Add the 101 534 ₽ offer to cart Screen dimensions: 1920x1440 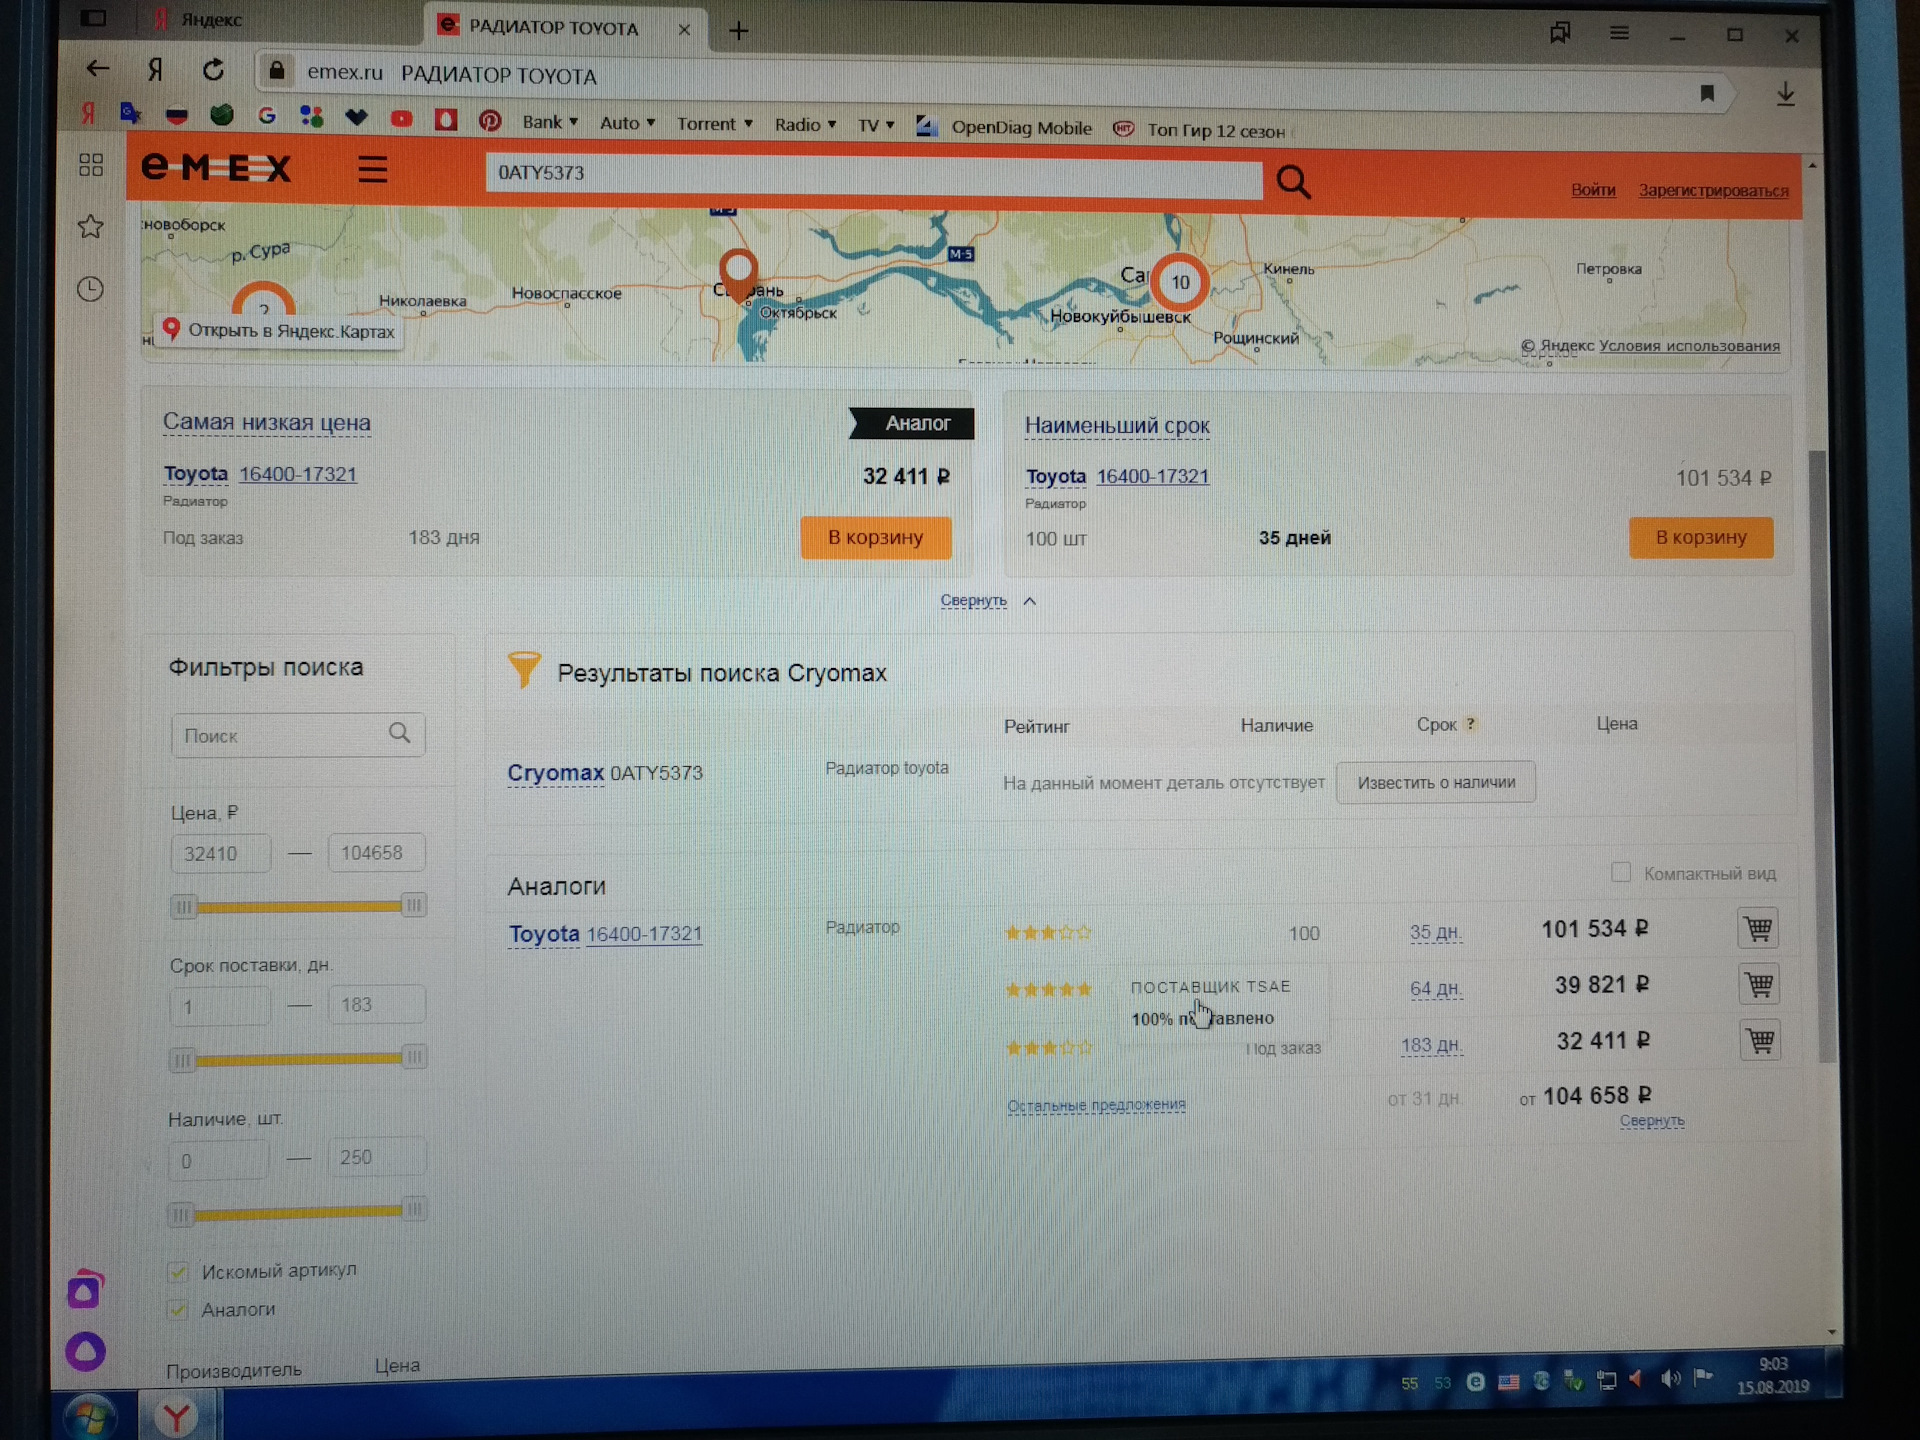tap(1758, 929)
